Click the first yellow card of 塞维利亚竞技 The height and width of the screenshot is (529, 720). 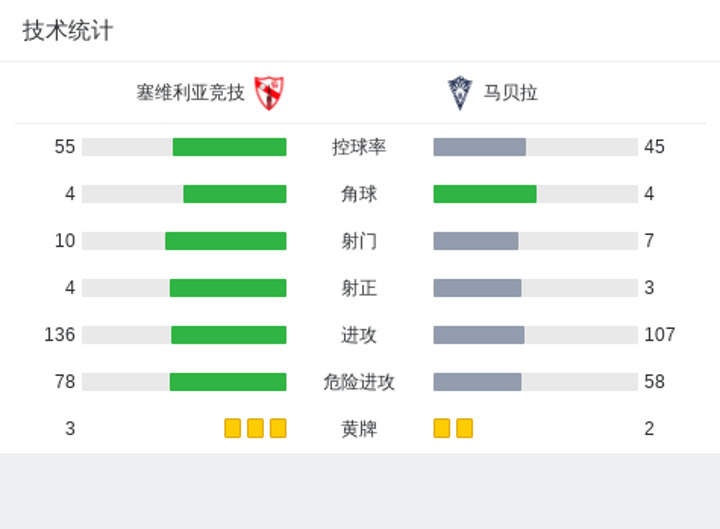point(233,428)
